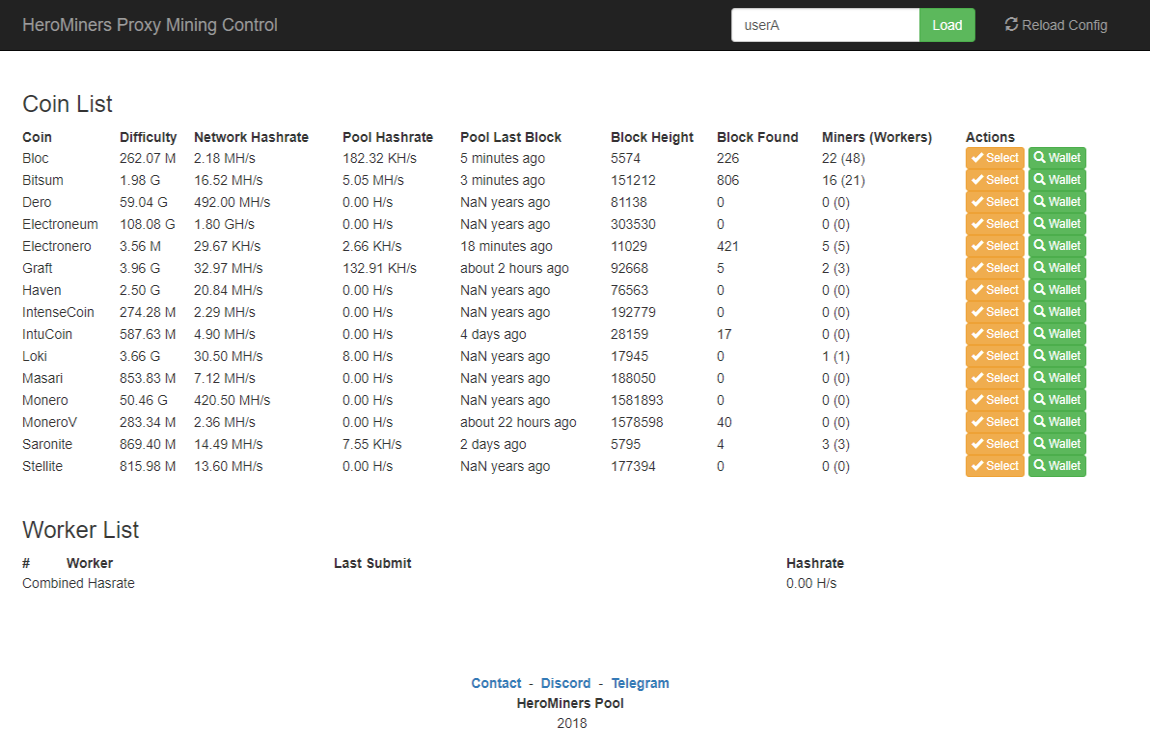
Task: Open Wallet for Monero
Action: [x=1057, y=400]
